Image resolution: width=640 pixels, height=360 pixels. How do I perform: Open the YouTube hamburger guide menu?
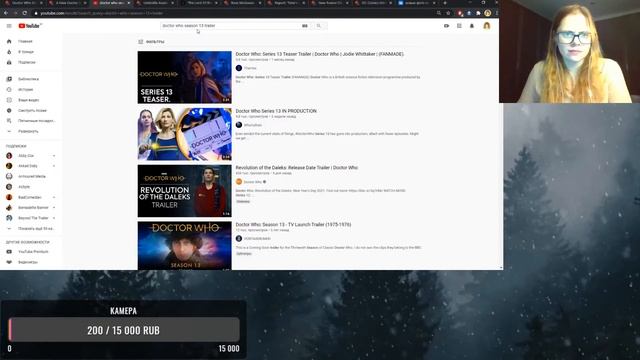(9, 26)
